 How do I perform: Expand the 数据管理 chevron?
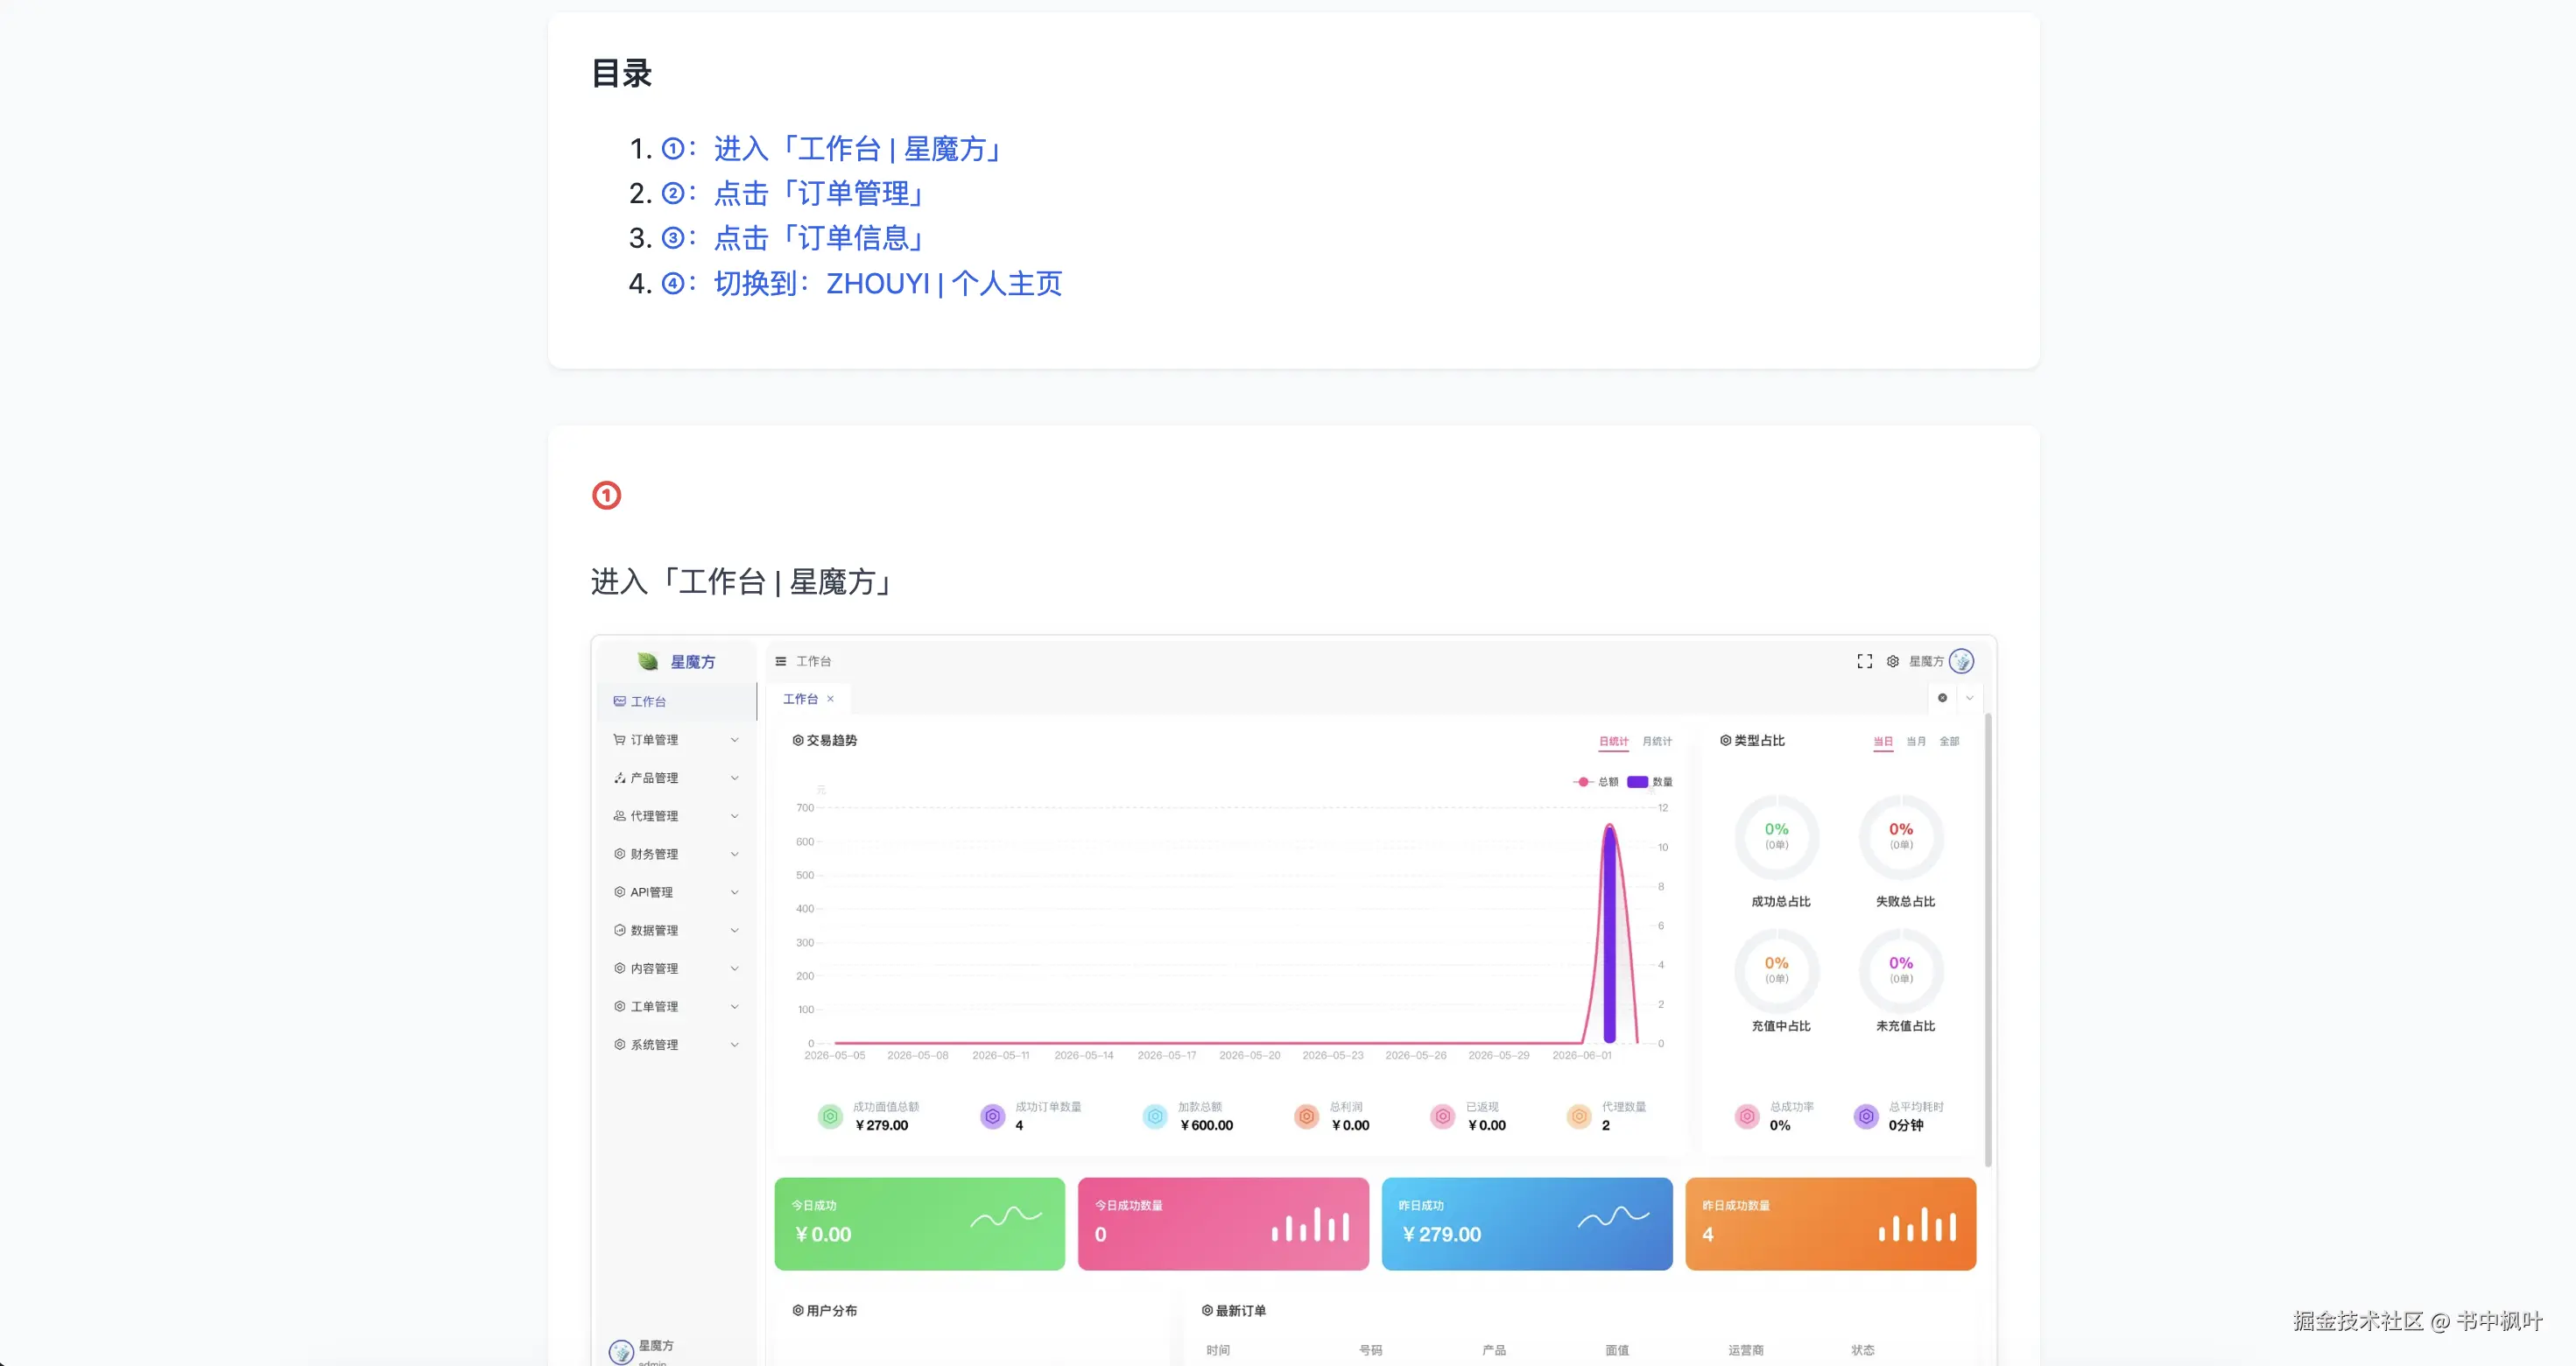coord(735,930)
